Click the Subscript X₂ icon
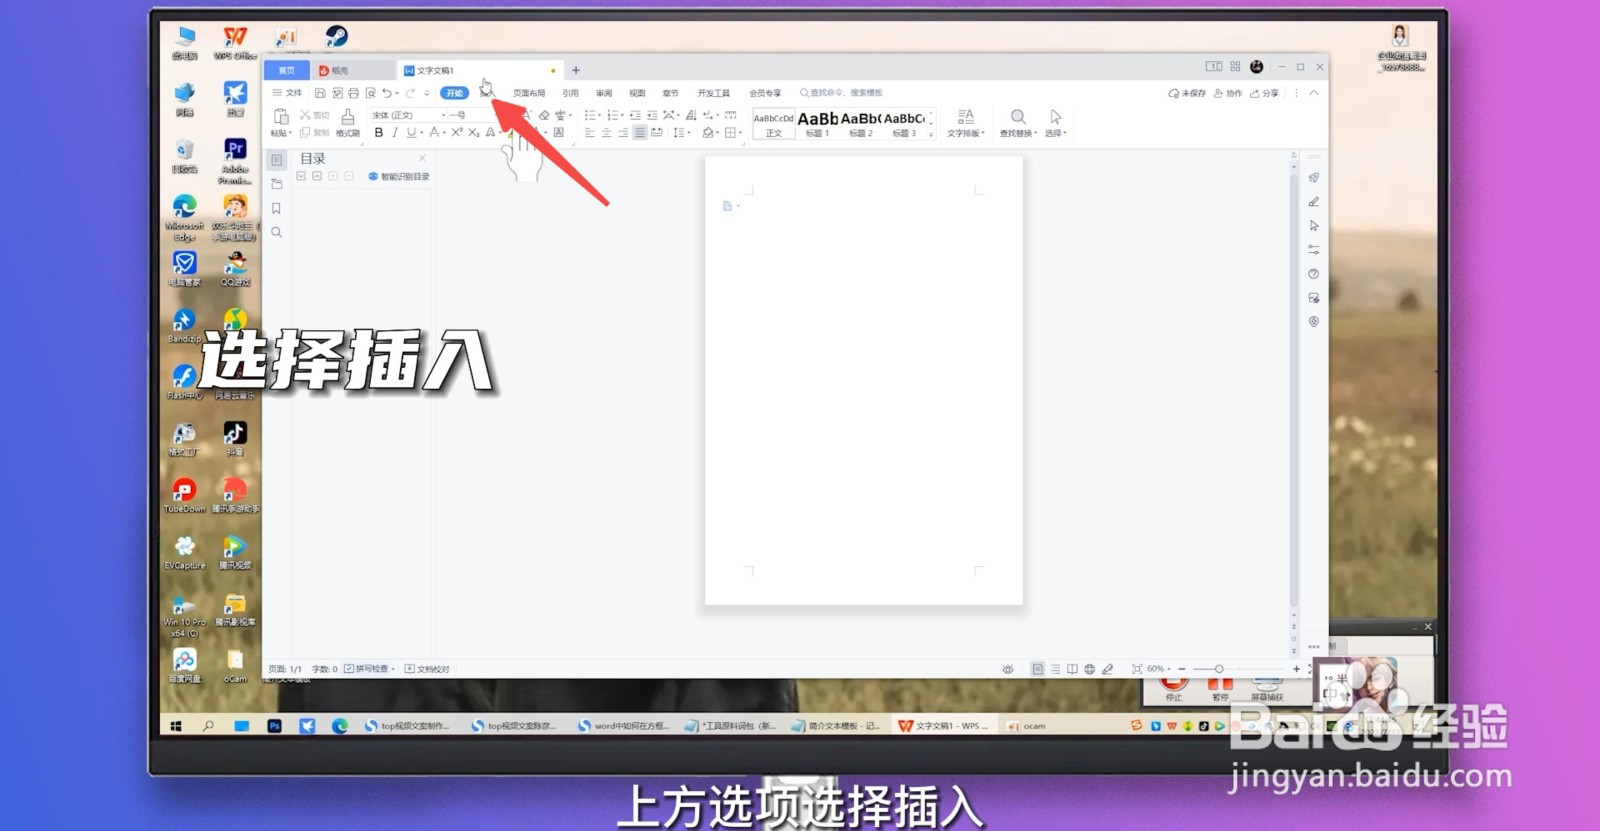This screenshot has height=831, width=1600. pyautogui.click(x=474, y=132)
